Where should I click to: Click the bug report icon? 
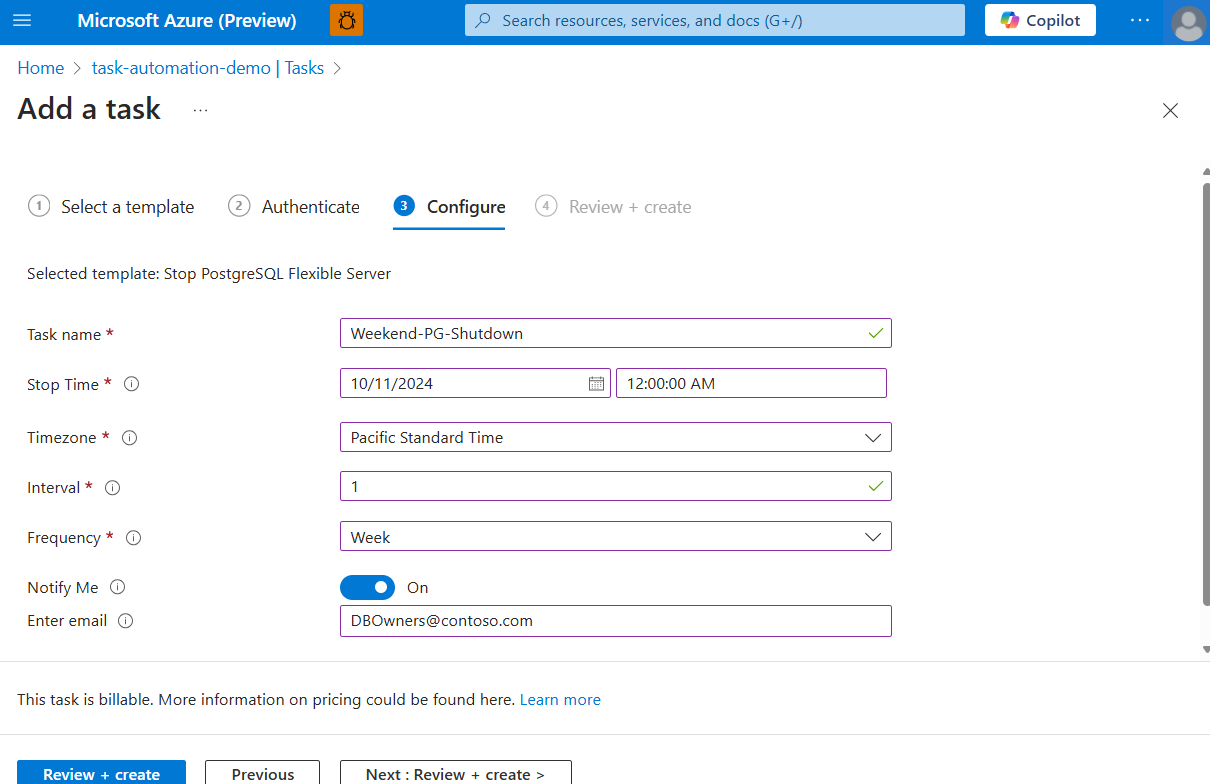347,20
